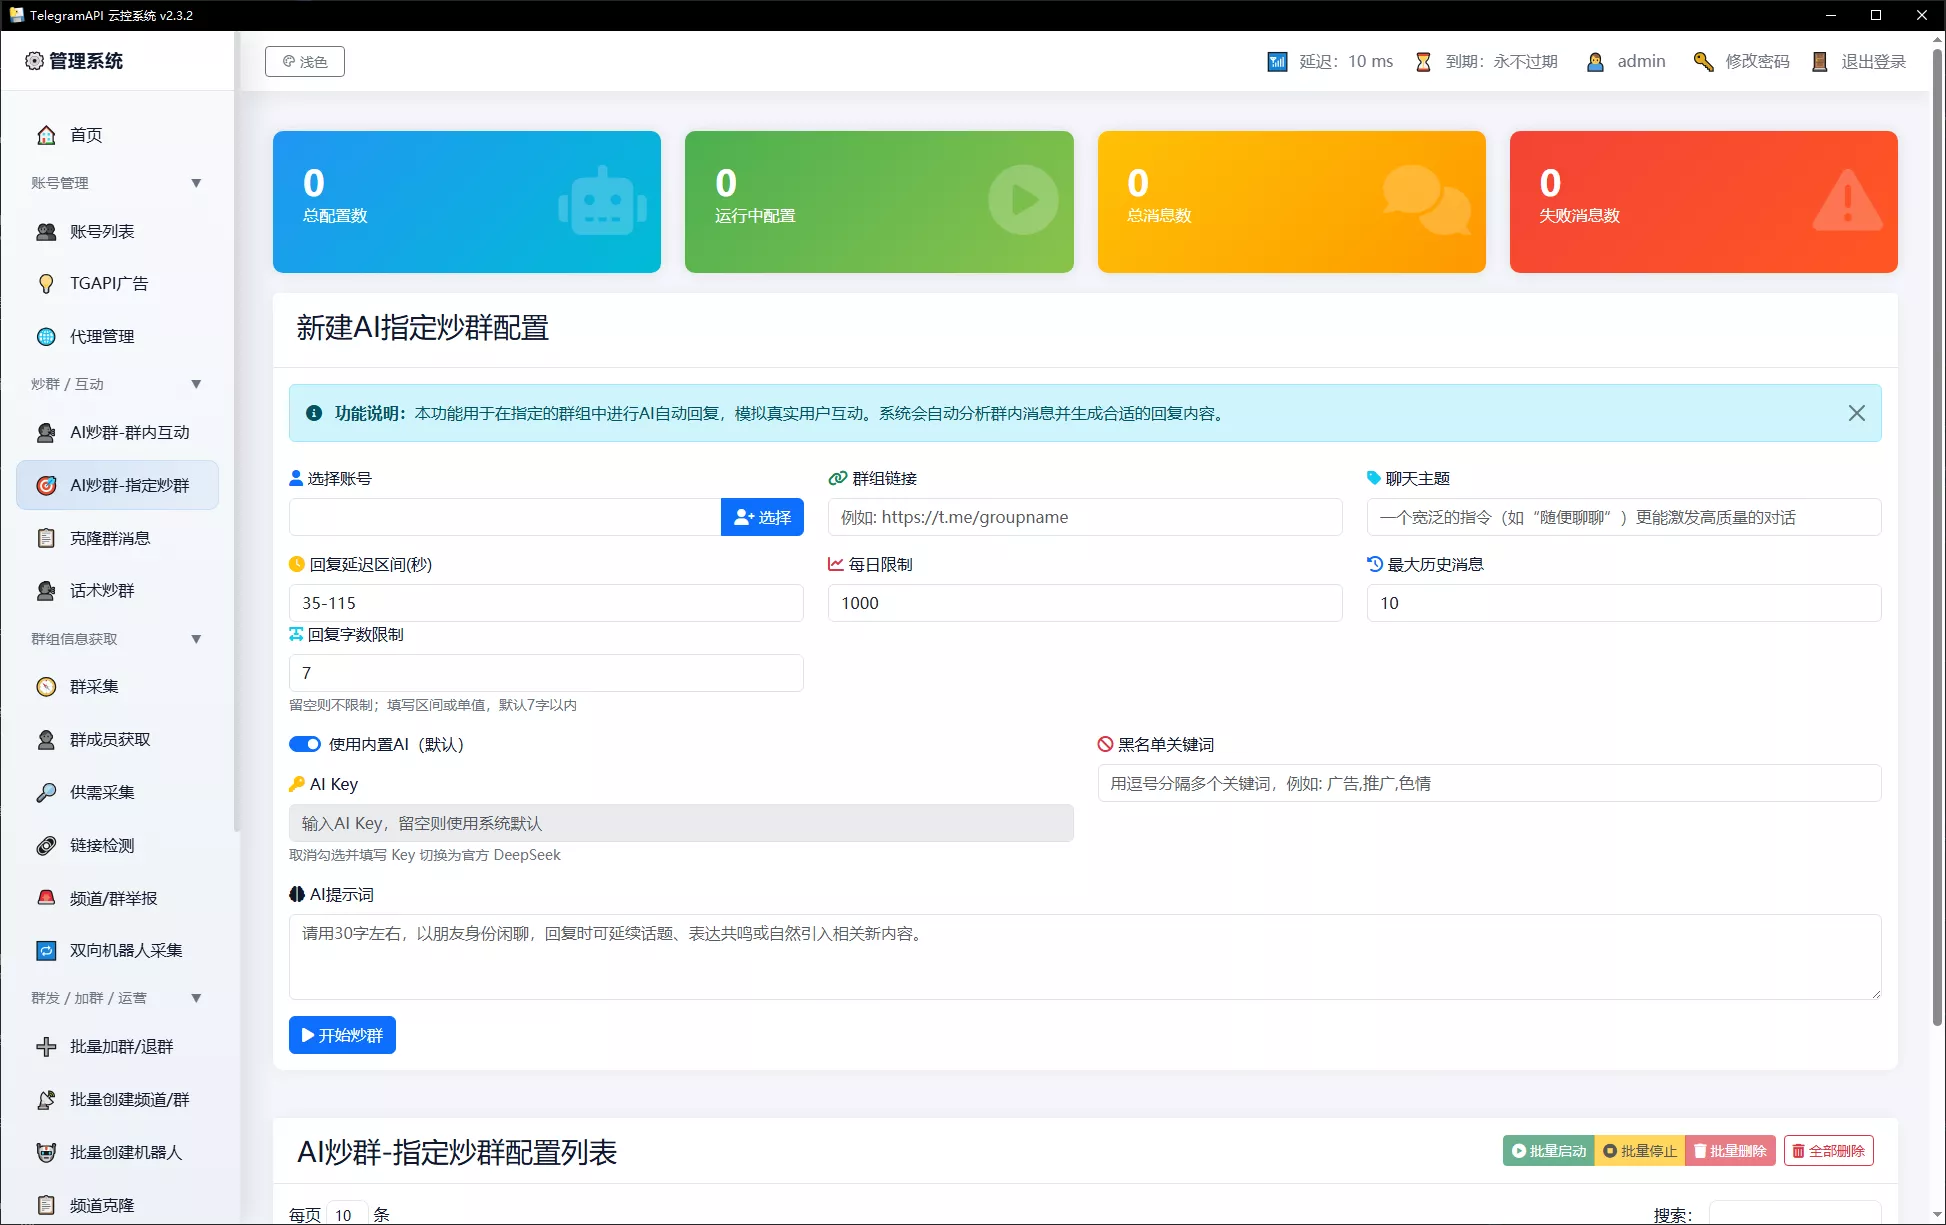Click the clipboard icon for 克隆群消息

tap(46, 539)
